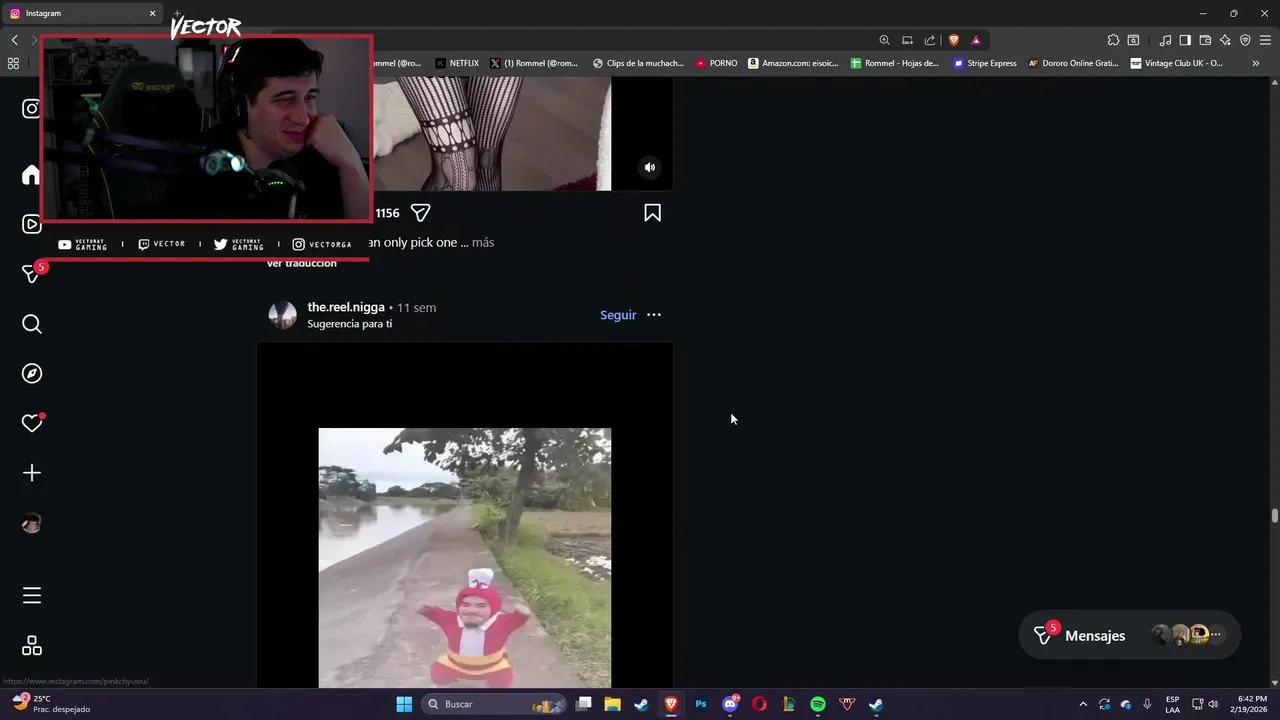
Task: Open Opera browser from the taskbar
Action: [x=760, y=704]
